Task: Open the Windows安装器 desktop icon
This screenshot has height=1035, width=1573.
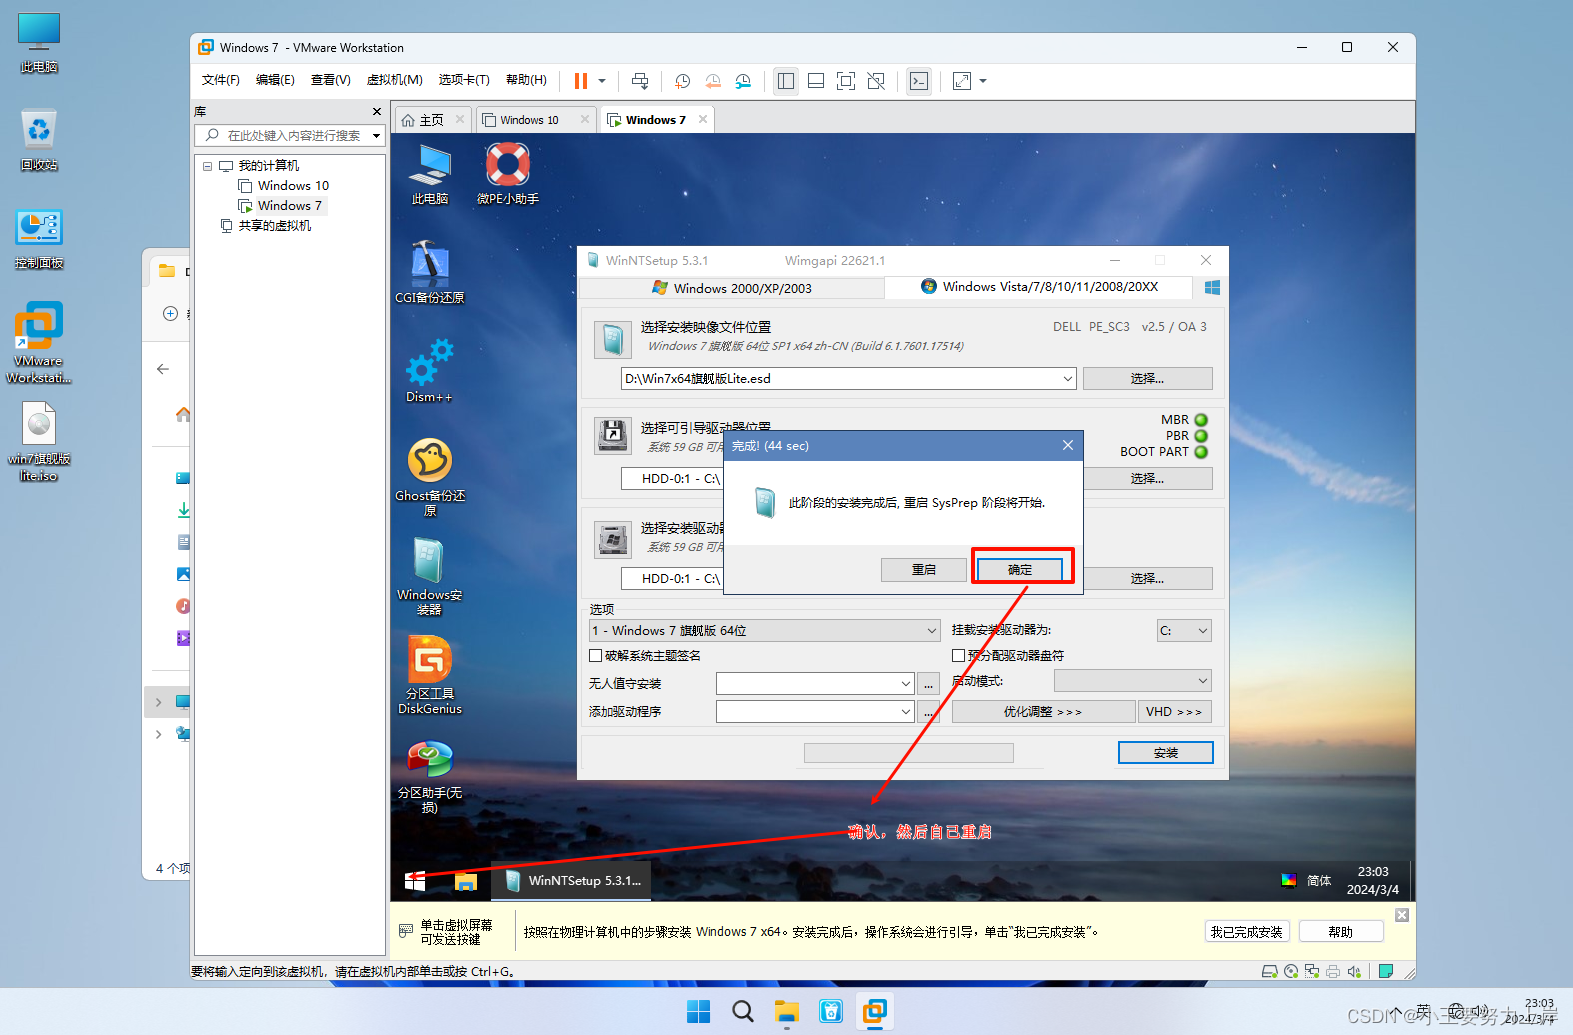Action: point(429,576)
